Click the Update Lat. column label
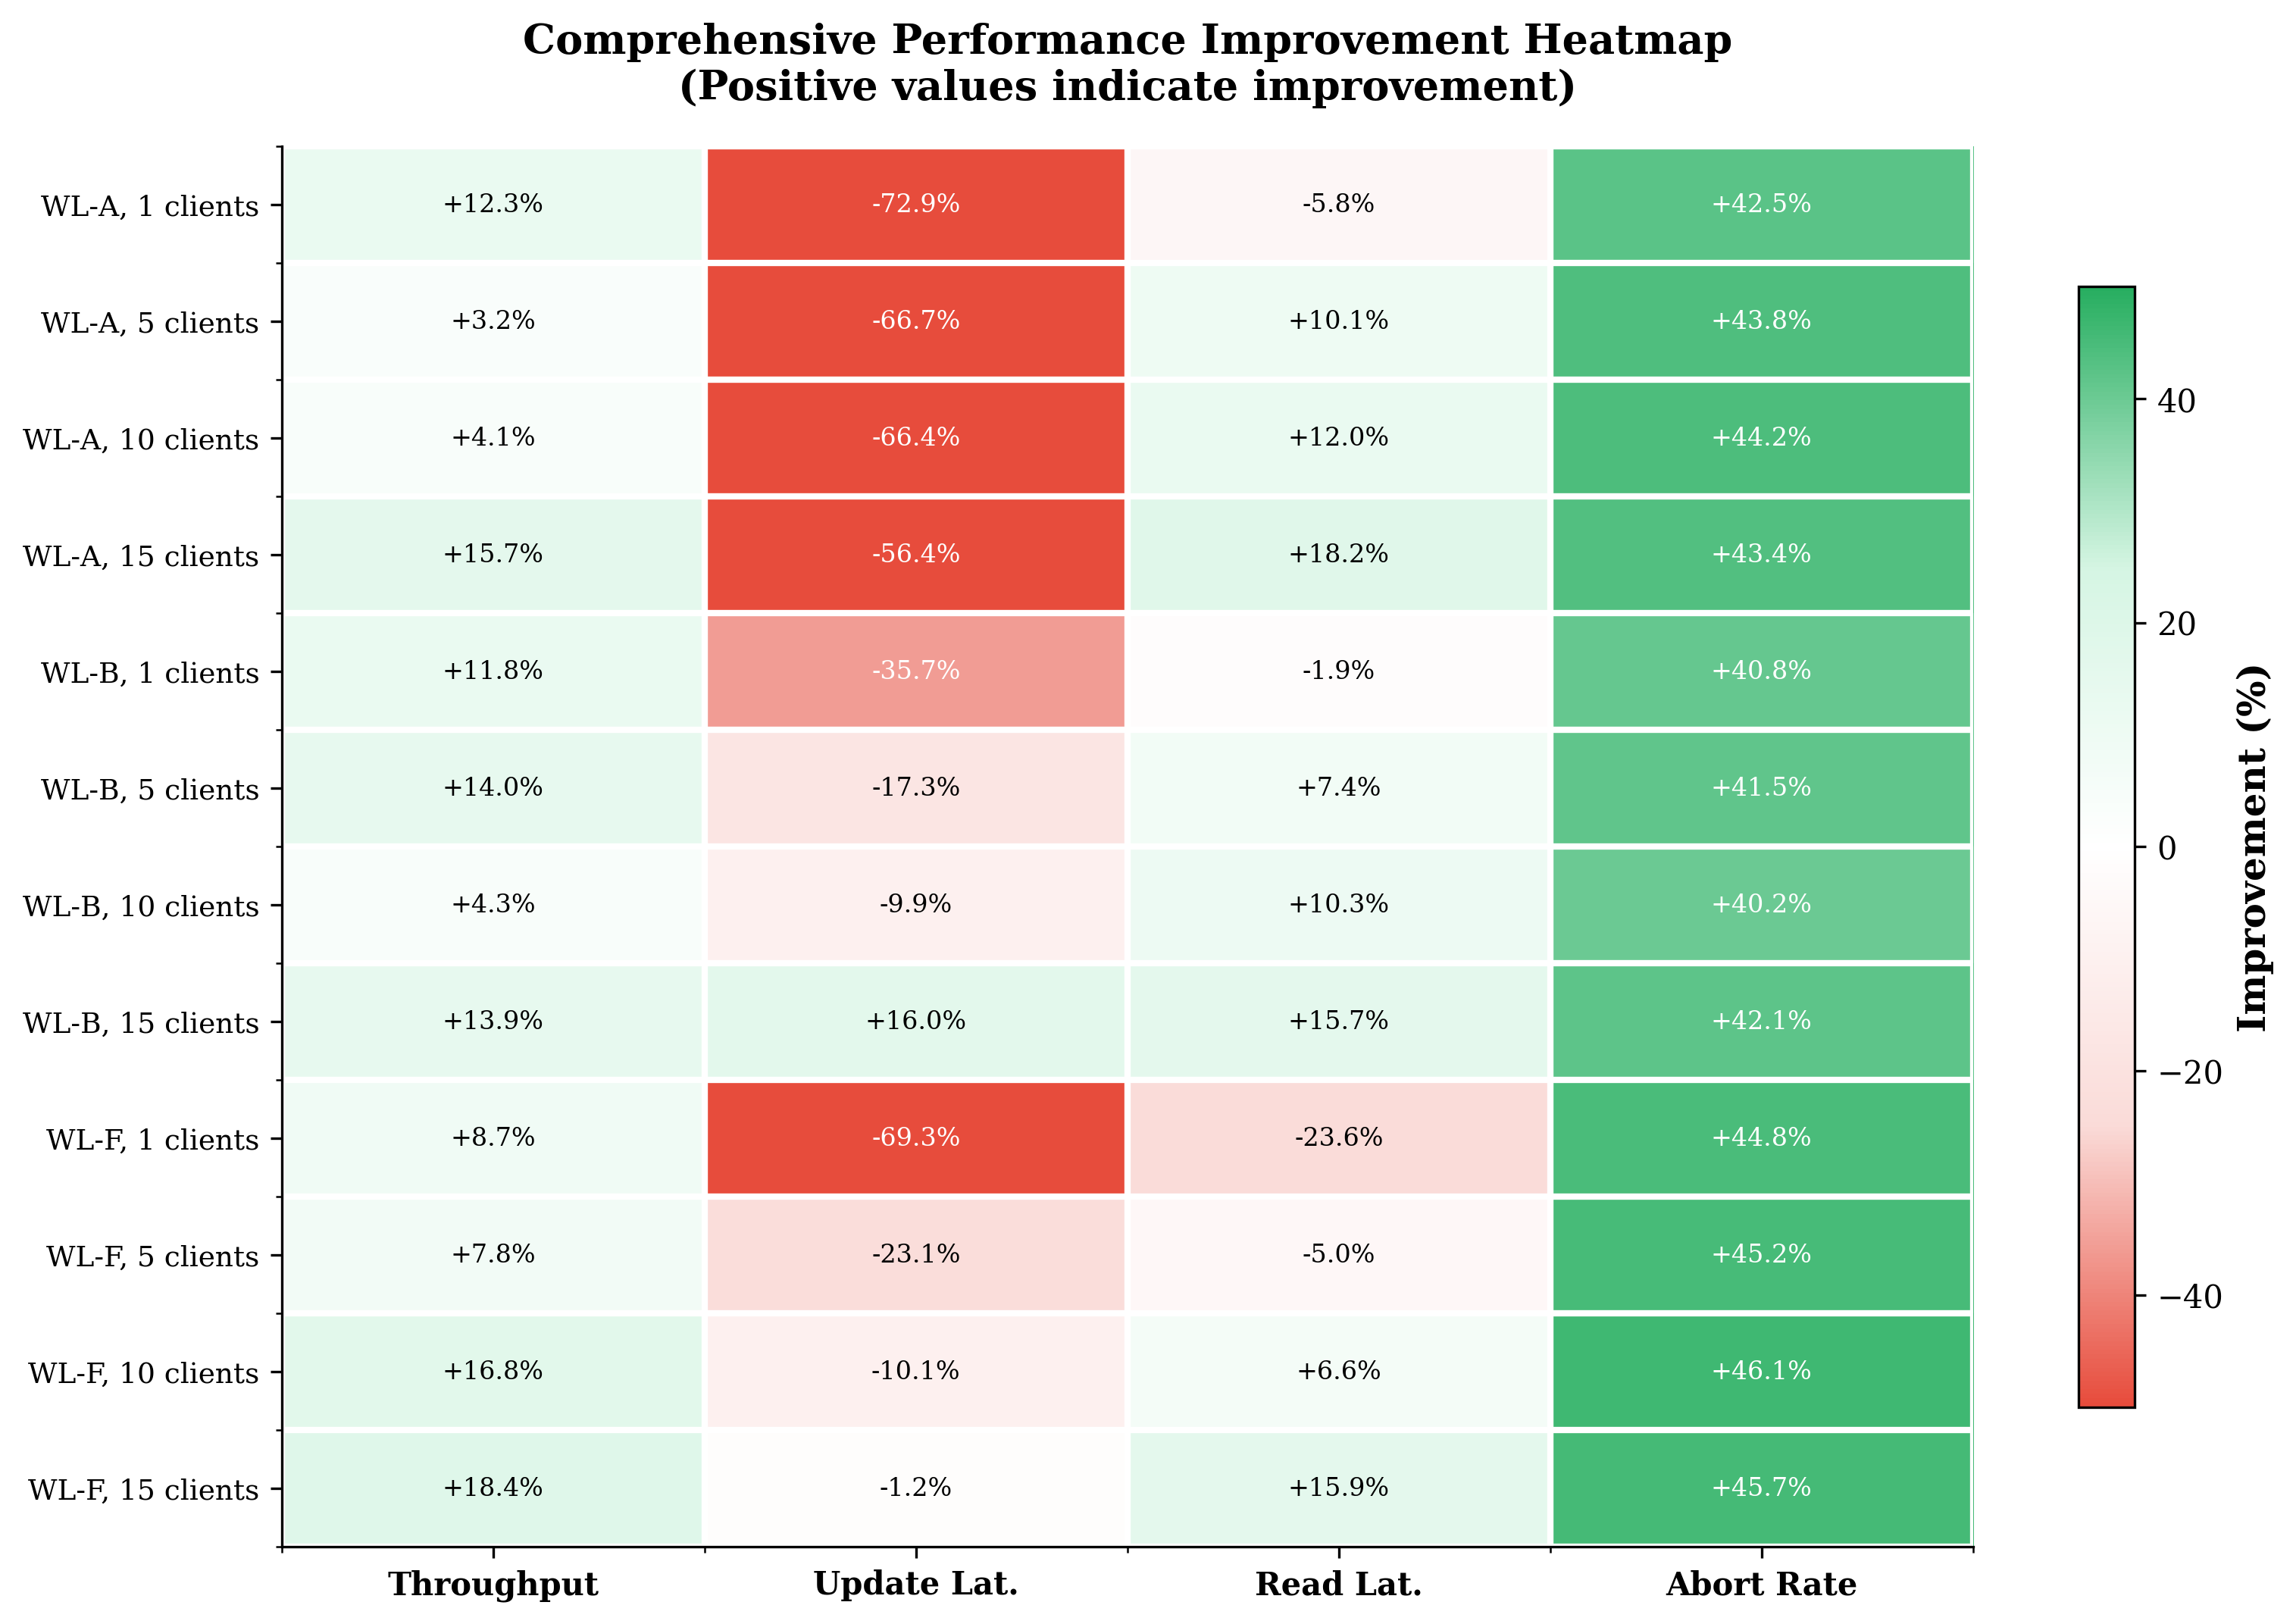 [x=915, y=1584]
